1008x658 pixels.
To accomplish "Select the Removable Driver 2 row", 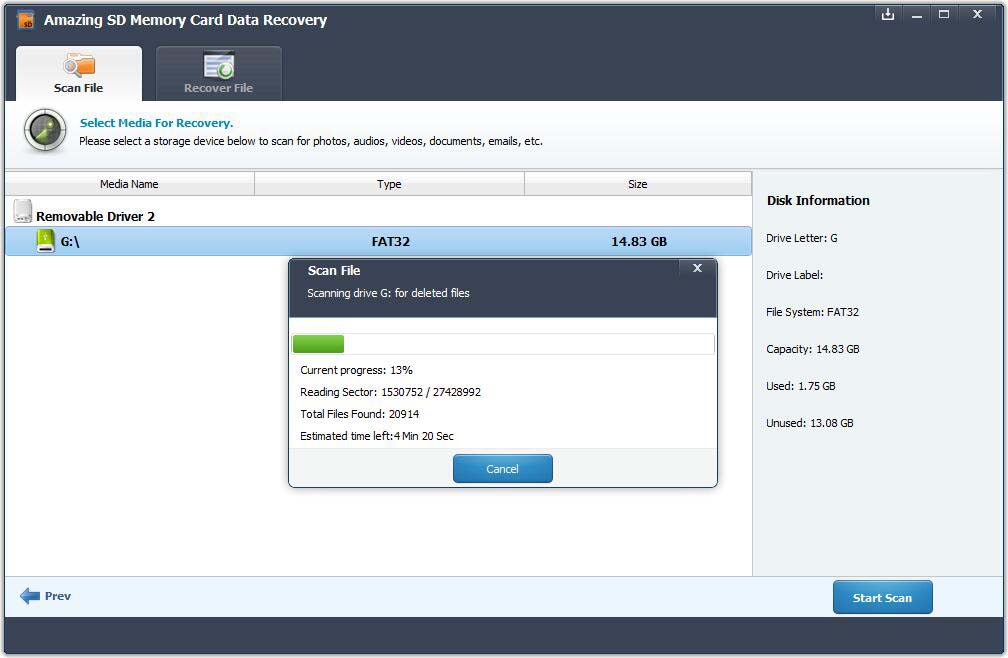I will (378, 214).
